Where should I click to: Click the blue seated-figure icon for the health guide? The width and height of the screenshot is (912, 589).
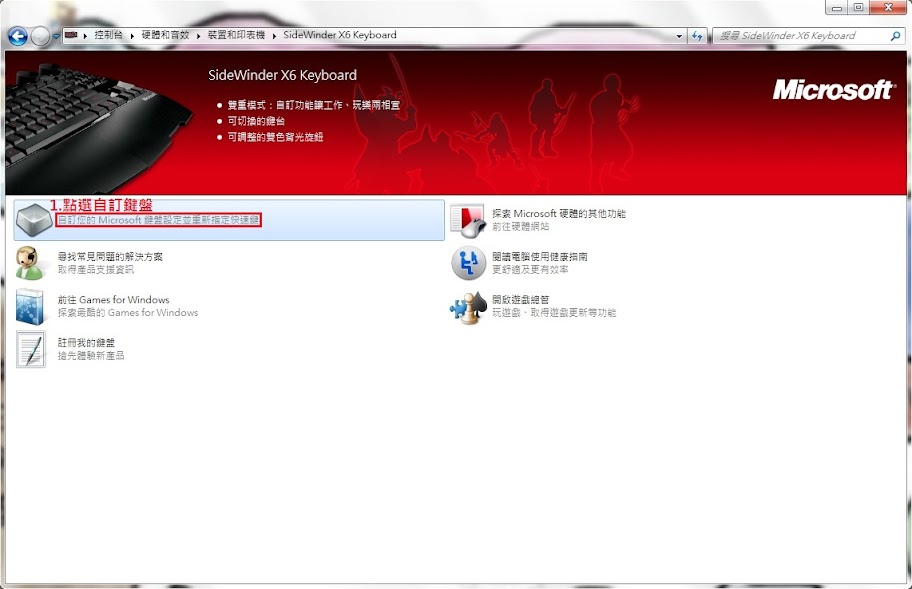(x=468, y=263)
